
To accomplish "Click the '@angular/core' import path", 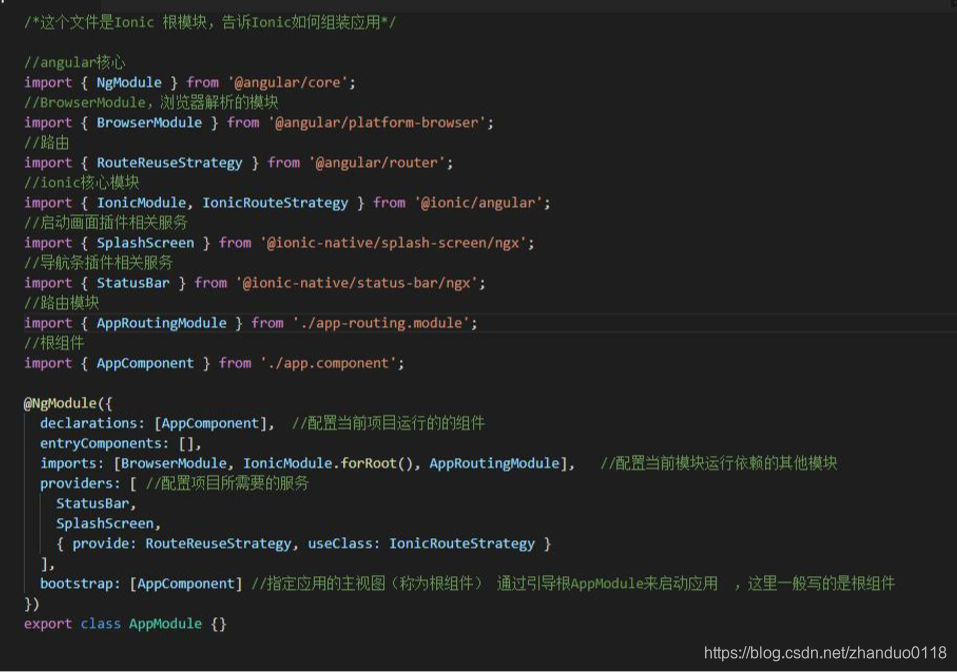I will point(287,82).
